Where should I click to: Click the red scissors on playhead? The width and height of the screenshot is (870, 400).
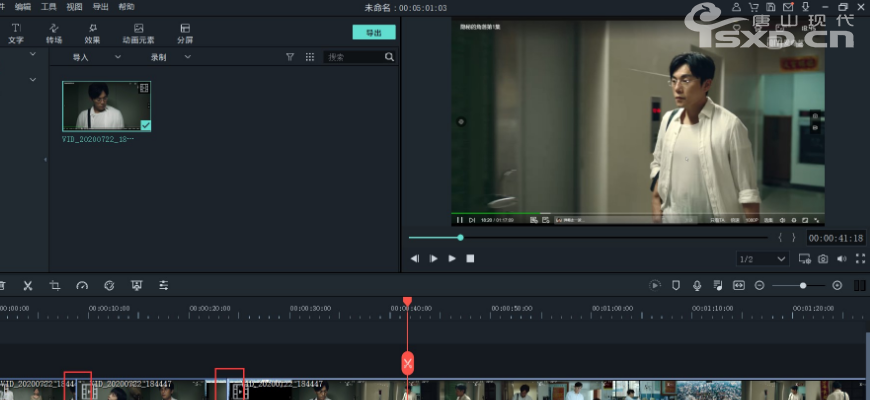click(408, 363)
